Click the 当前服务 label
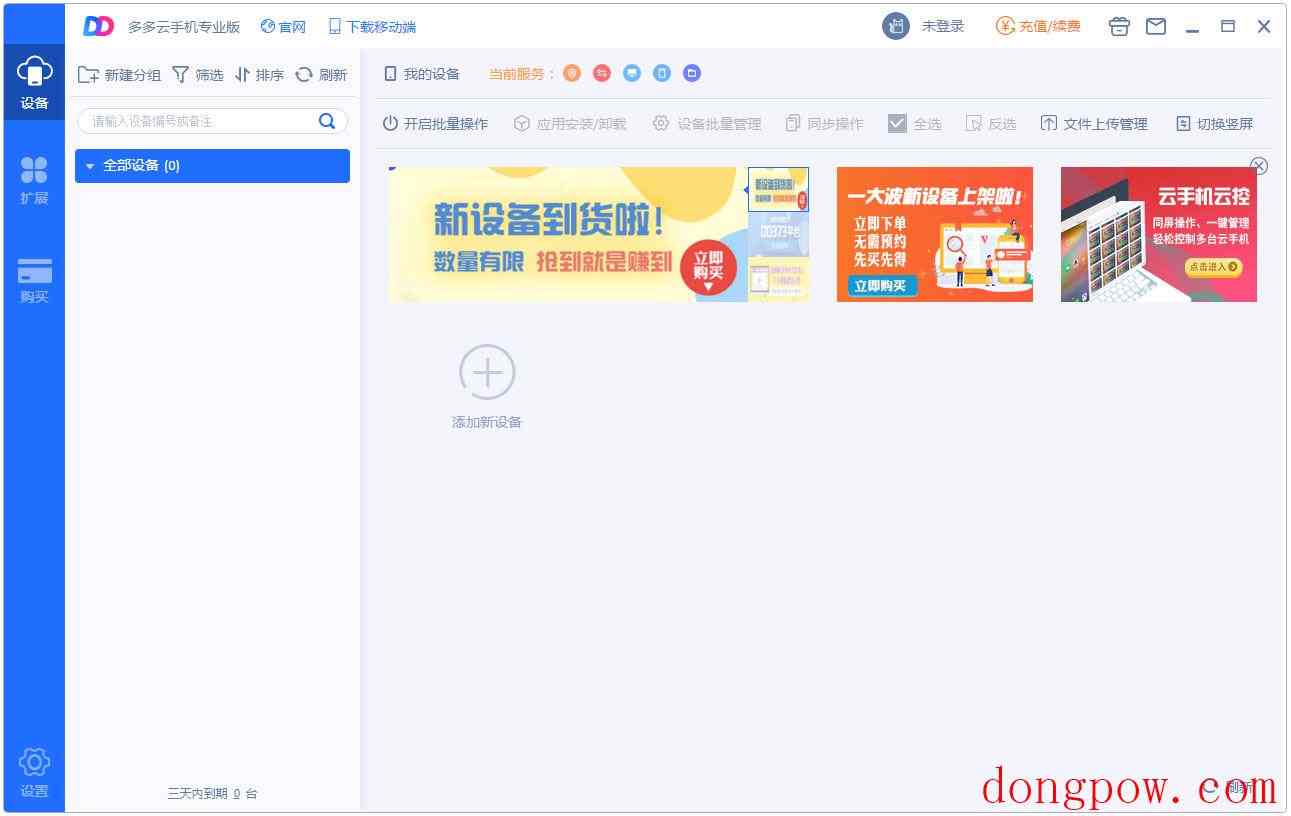This screenshot has width=1291, height=816. pyautogui.click(x=521, y=74)
